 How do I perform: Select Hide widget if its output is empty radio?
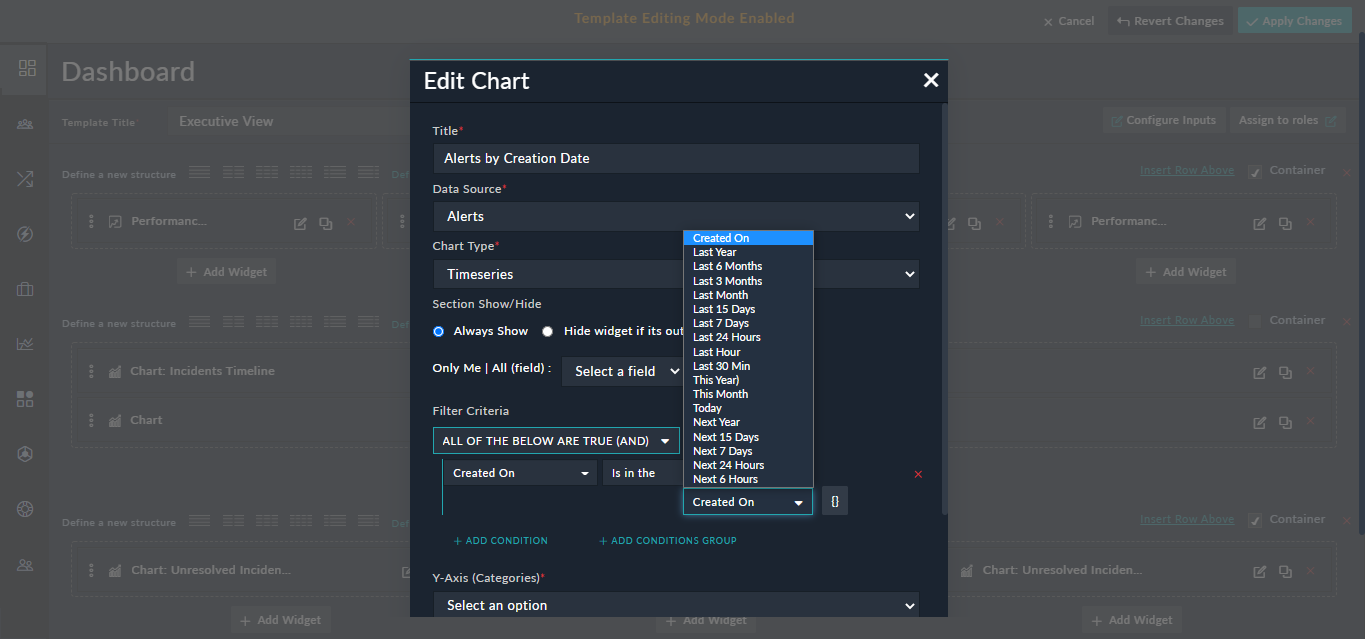[x=547, y=331]
